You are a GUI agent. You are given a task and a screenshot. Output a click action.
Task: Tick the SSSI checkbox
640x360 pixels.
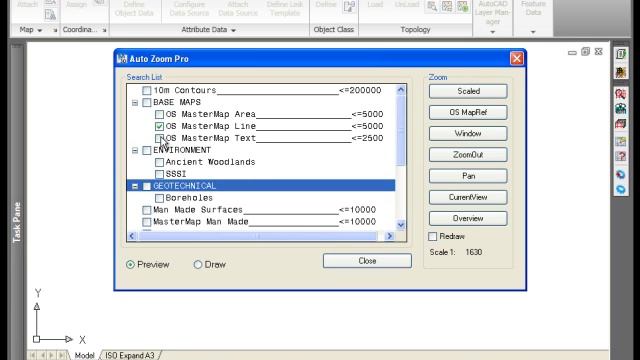pos(159,174)
